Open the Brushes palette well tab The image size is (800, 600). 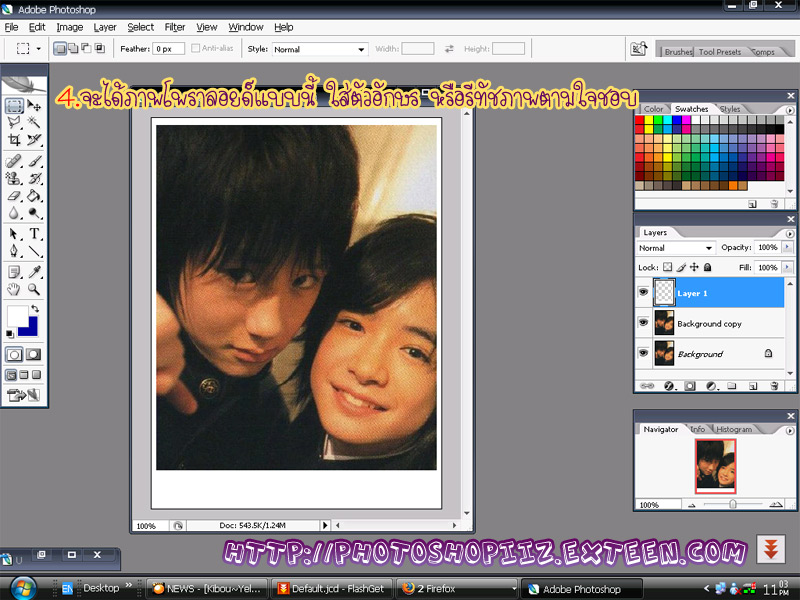678,52
